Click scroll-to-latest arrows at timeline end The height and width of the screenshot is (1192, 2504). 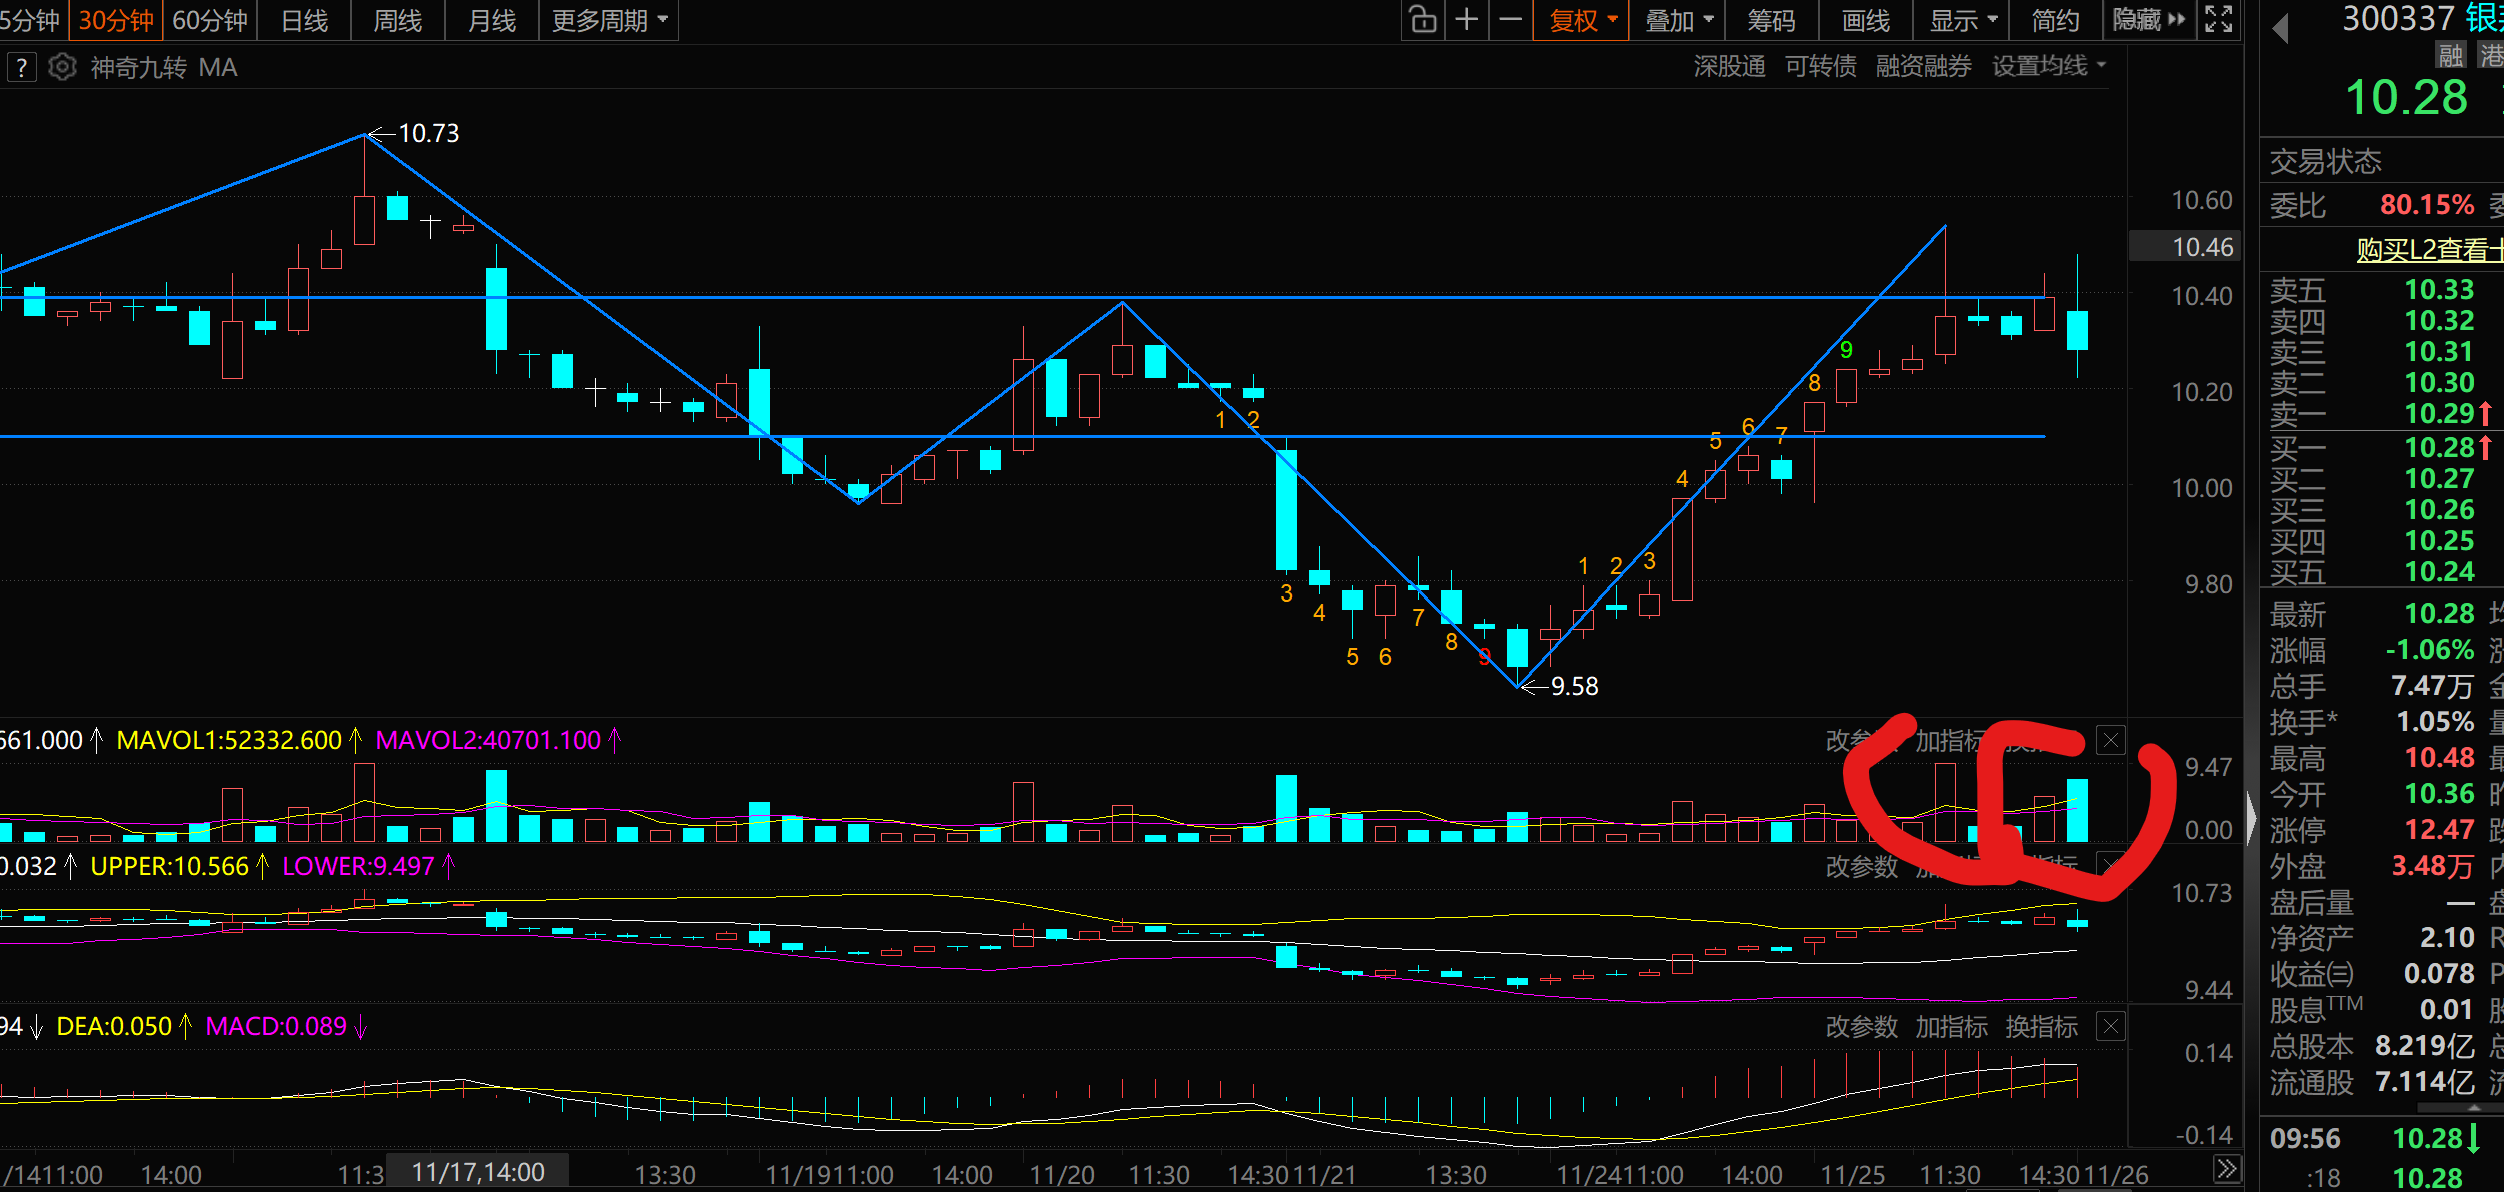(2227, 1169)
